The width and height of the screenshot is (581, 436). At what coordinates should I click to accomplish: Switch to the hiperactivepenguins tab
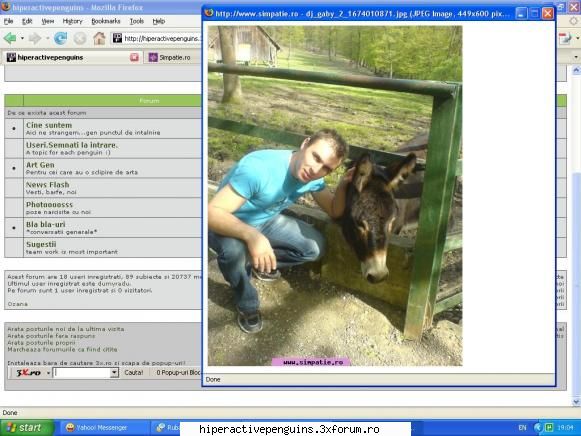(x=69, y=57)
